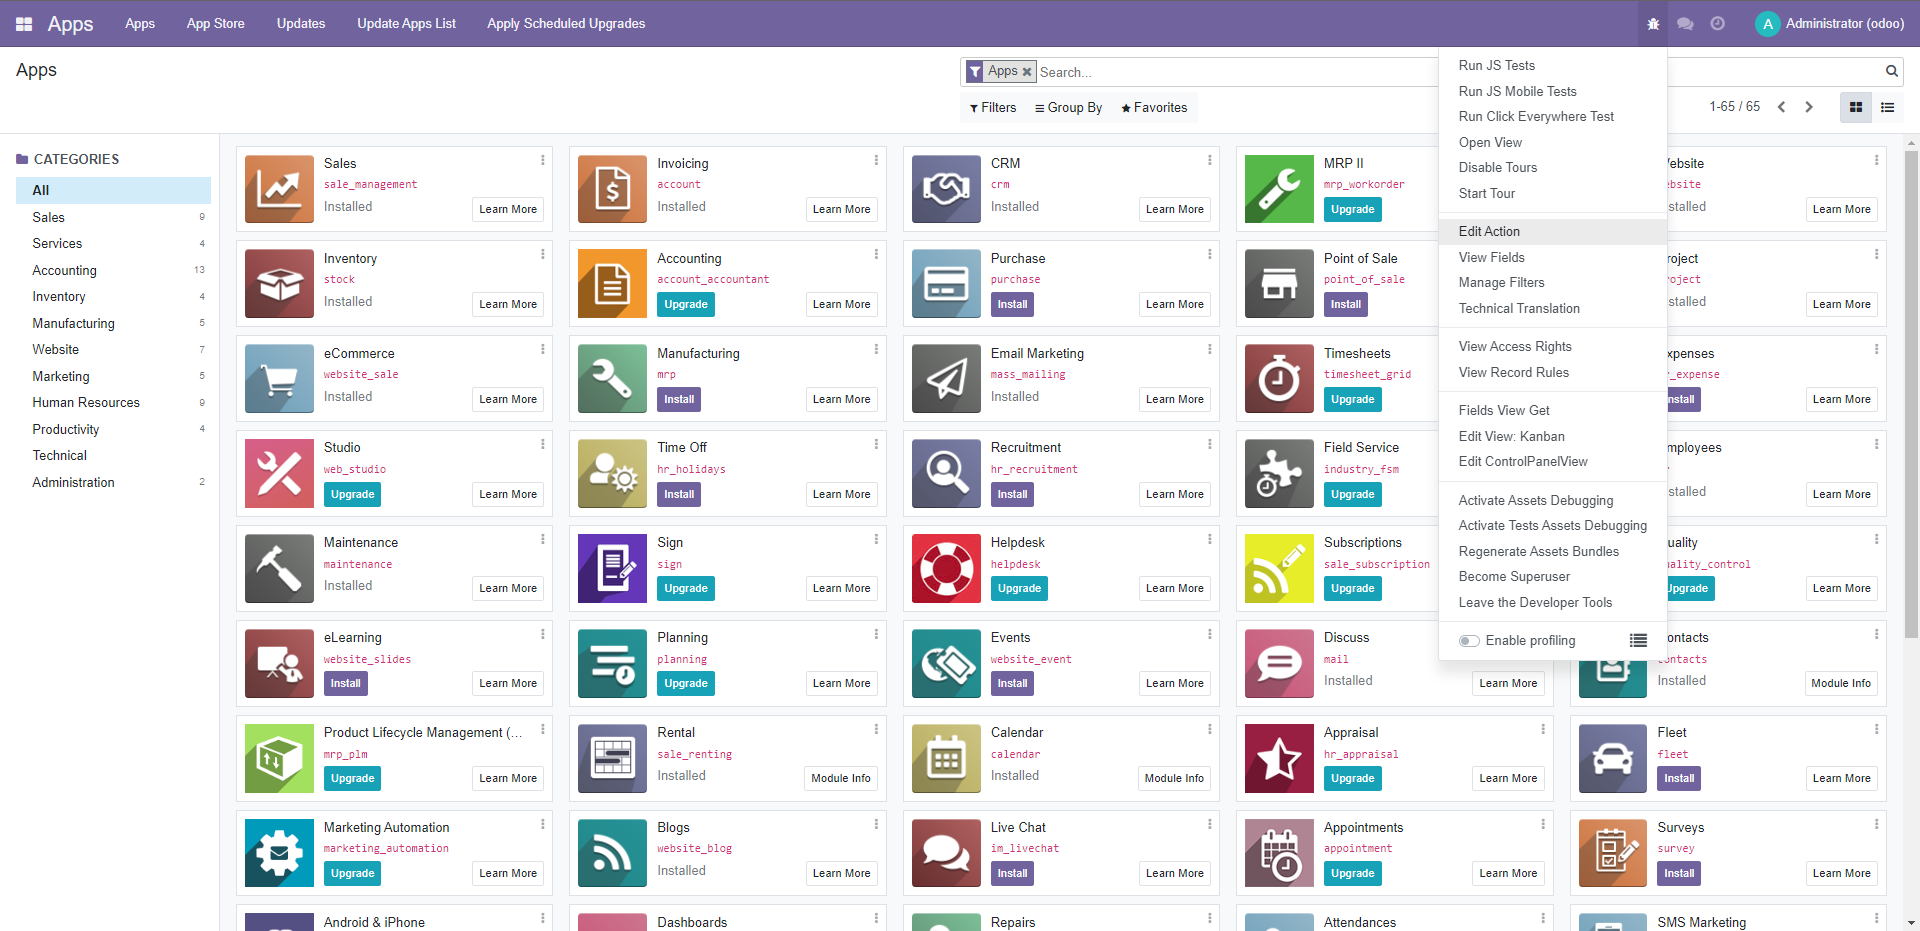This screenshot has width=1920, height=931.
Task: Click the search magnifier icon
Action: 1891,71
